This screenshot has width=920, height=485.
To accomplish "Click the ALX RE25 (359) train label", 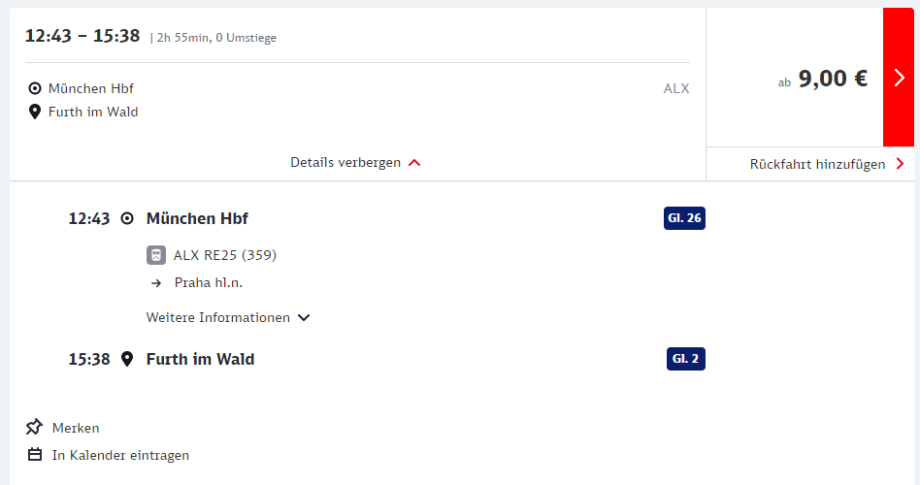I will (x=225, y=255).
